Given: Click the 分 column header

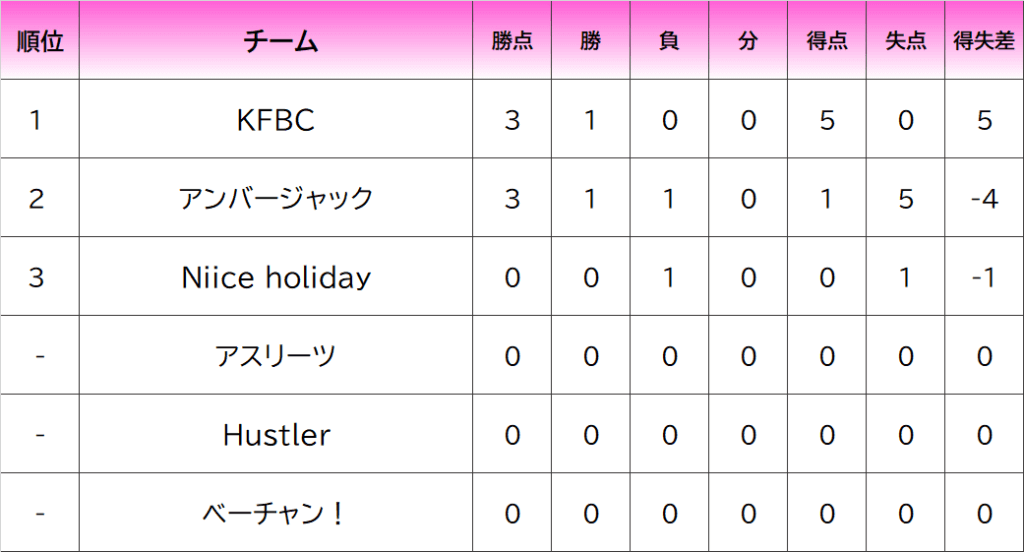Looking at the screenshot, I should [748, 41].
